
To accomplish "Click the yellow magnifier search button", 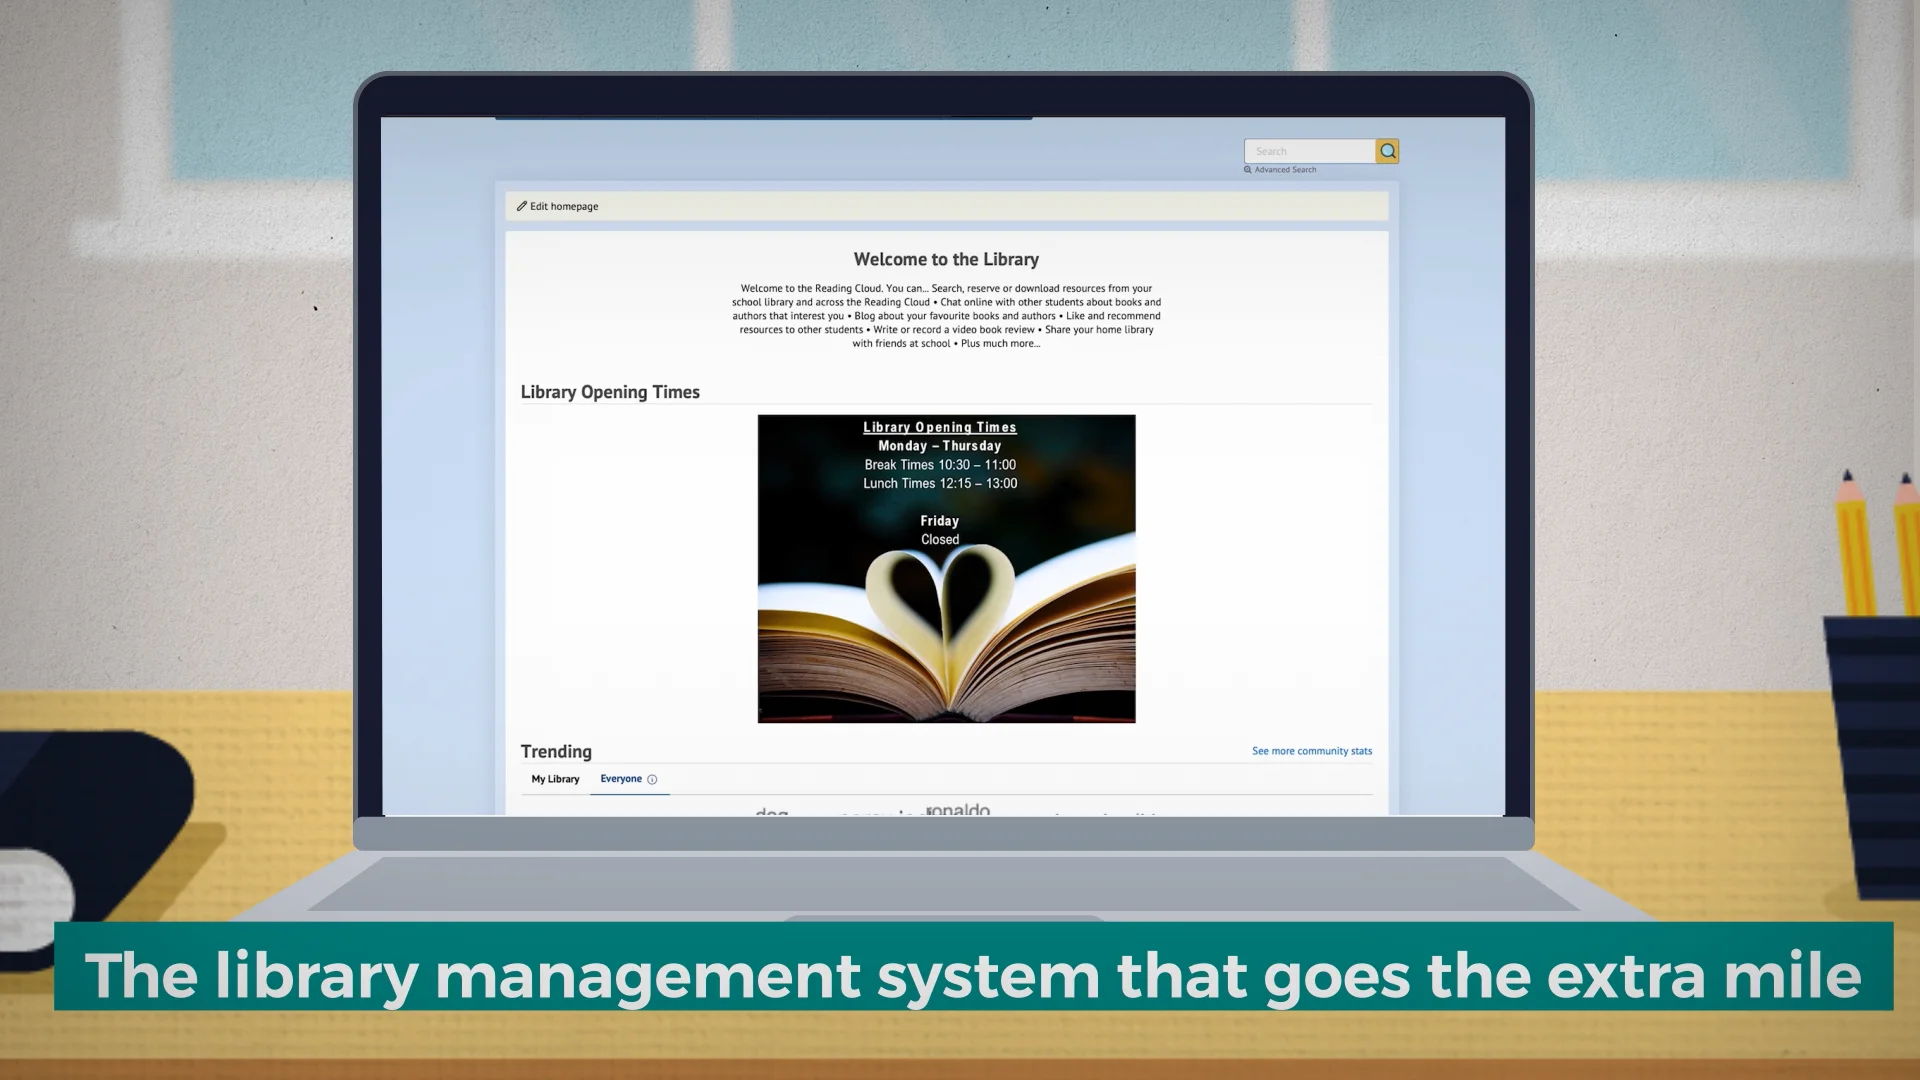I will (x=1387, y=151).
